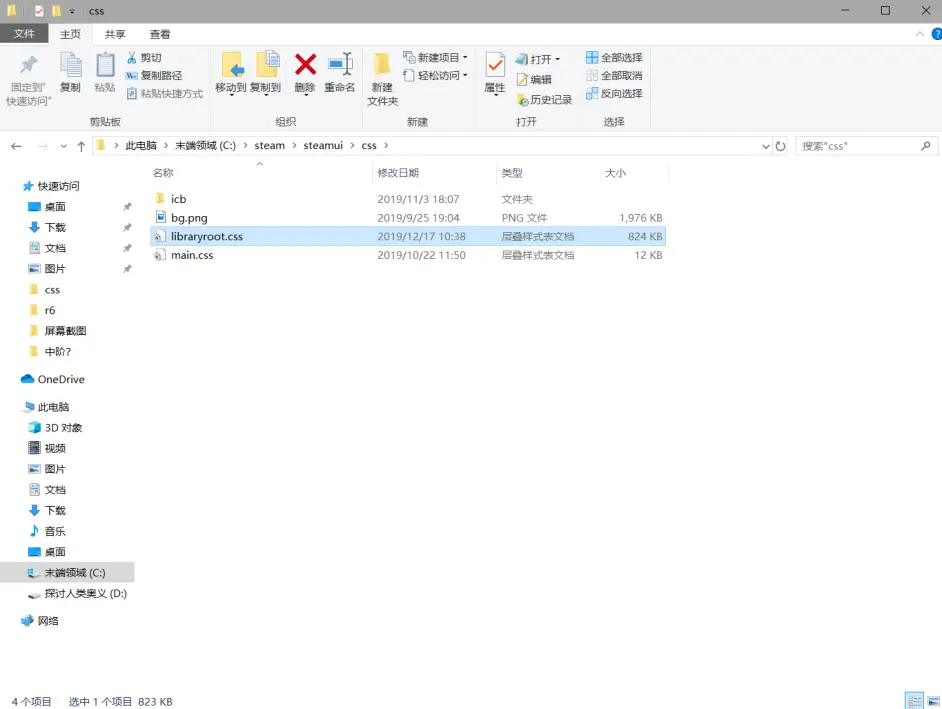Open 屏幕截图 folder in Quick access
This screenshot has width=942, height=709.
[x=65, y=330]
